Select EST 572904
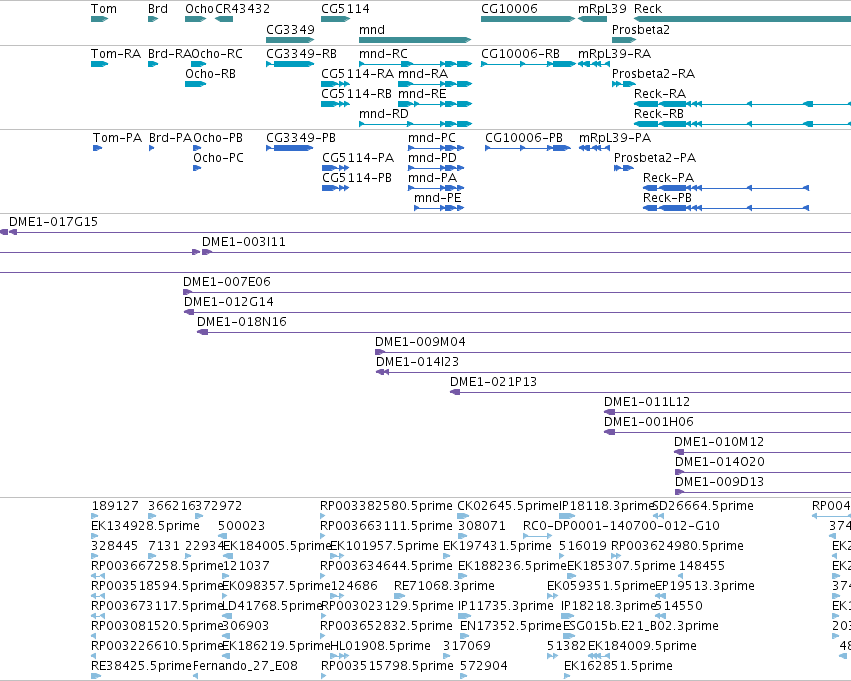851x681 pixels. [x=463, y=676]
